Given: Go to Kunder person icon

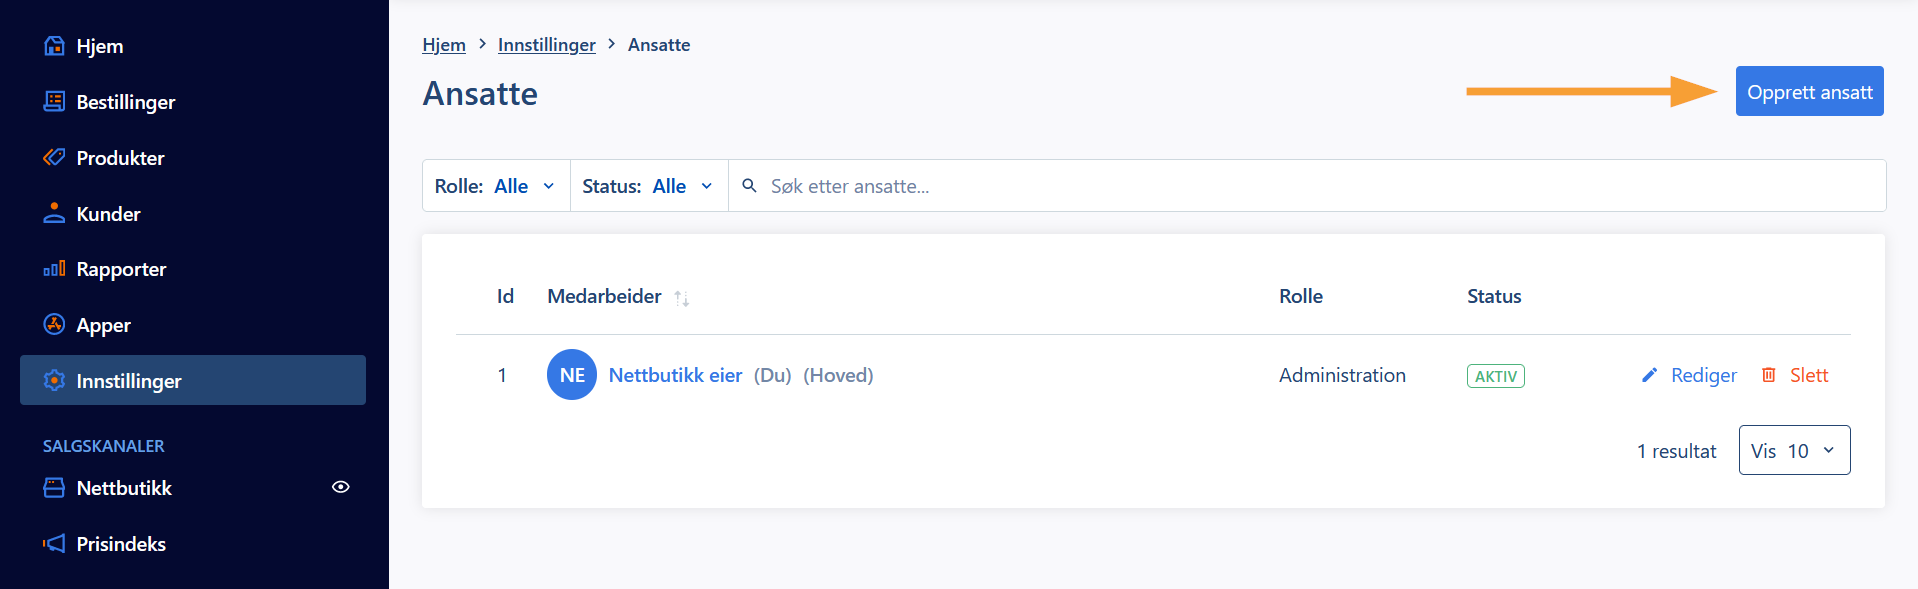Looking at the screenshot, I should (x=54, y=214).
